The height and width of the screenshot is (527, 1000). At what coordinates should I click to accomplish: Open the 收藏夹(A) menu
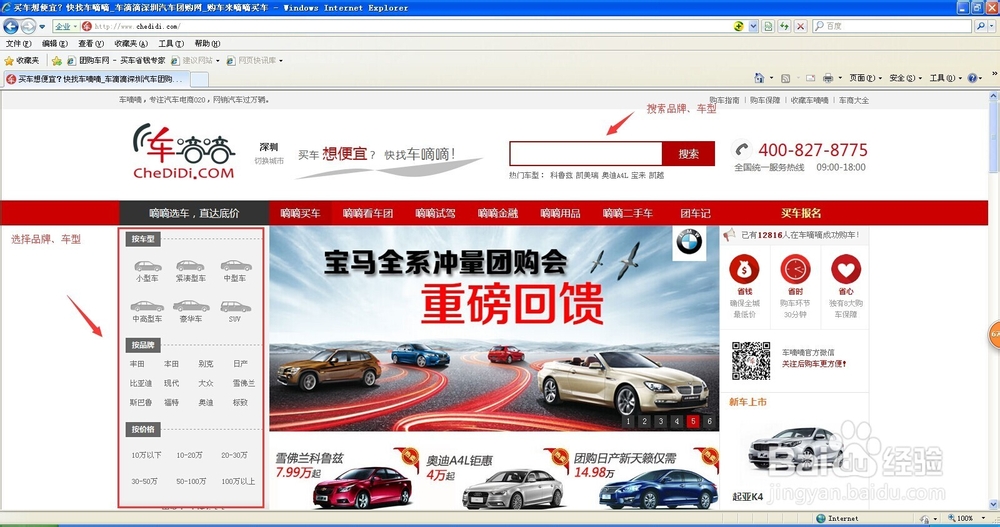[x=131, y=43]
